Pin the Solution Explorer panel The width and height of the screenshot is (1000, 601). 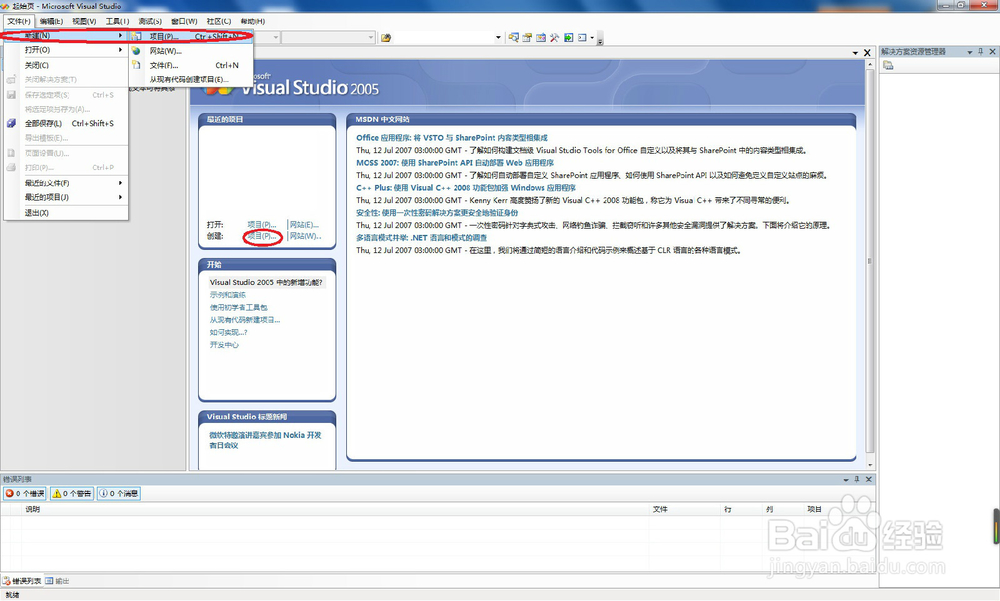pos(981,52)
